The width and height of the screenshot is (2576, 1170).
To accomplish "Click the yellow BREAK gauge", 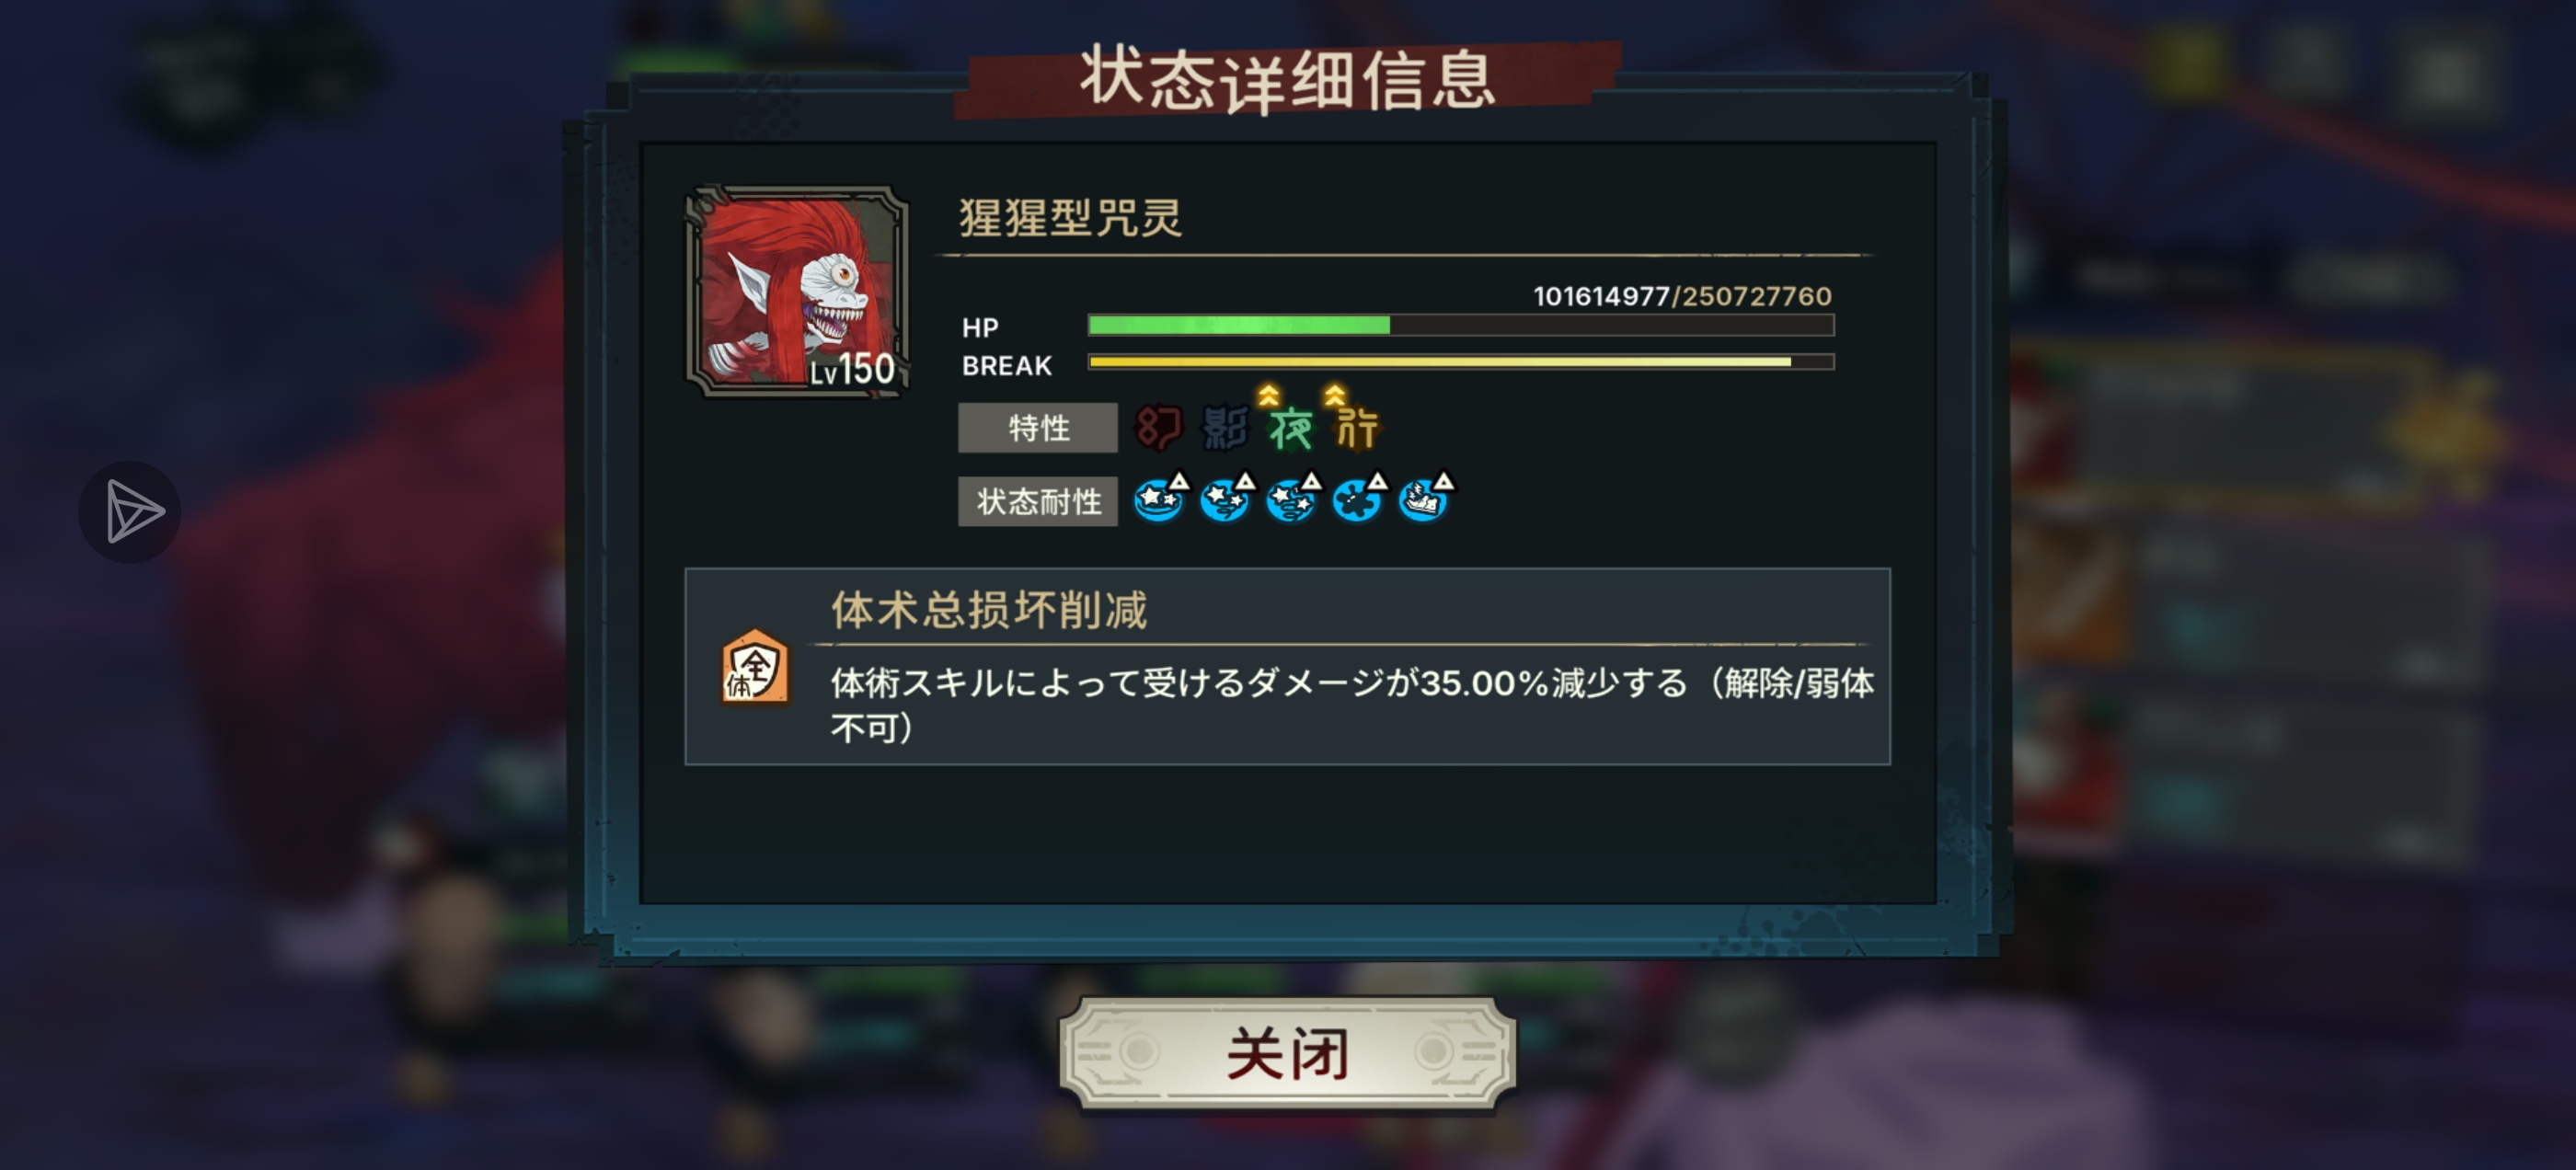I will [1461, 362].
